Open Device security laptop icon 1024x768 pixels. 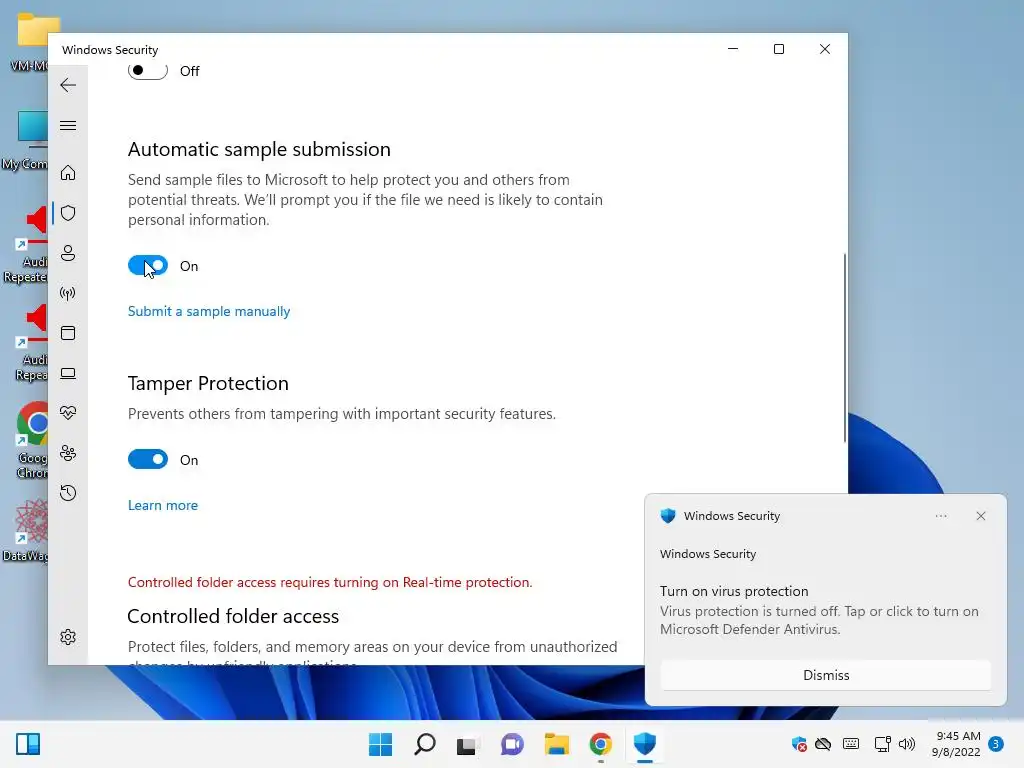tap(68, 373)
